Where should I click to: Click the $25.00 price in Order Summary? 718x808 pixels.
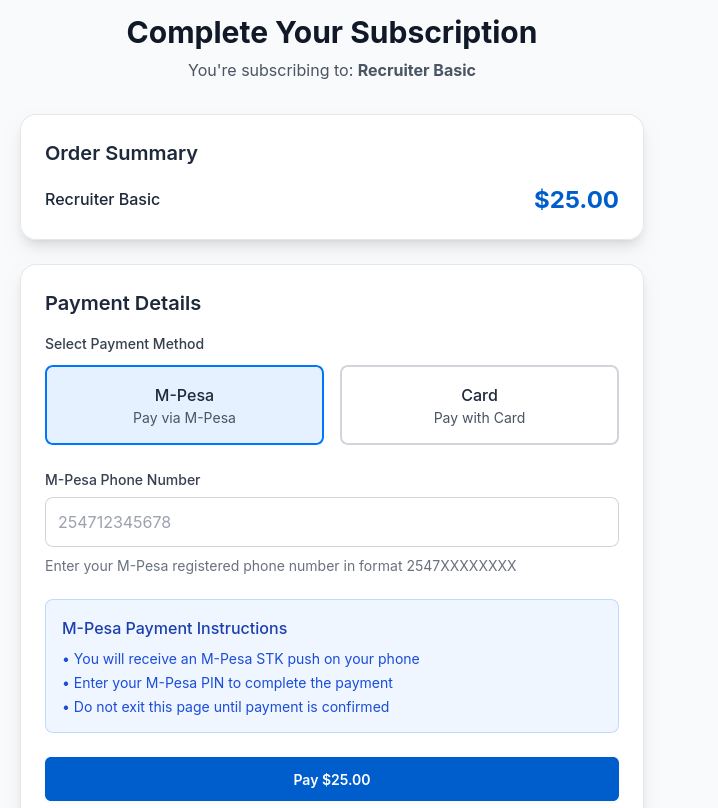click(576, 199)
